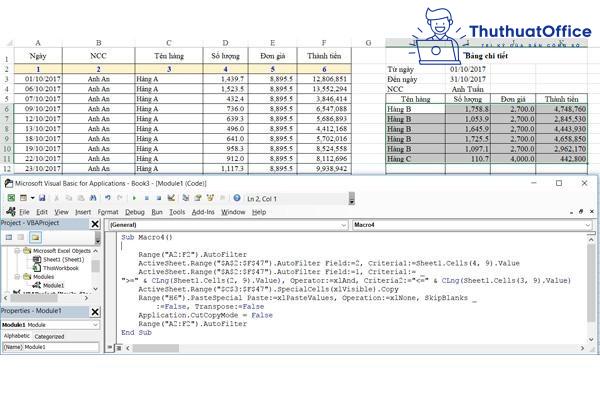The height and width of the screenshot is (400, 600).
Task: Open the Run menu
Action: [x=157, y=212]
